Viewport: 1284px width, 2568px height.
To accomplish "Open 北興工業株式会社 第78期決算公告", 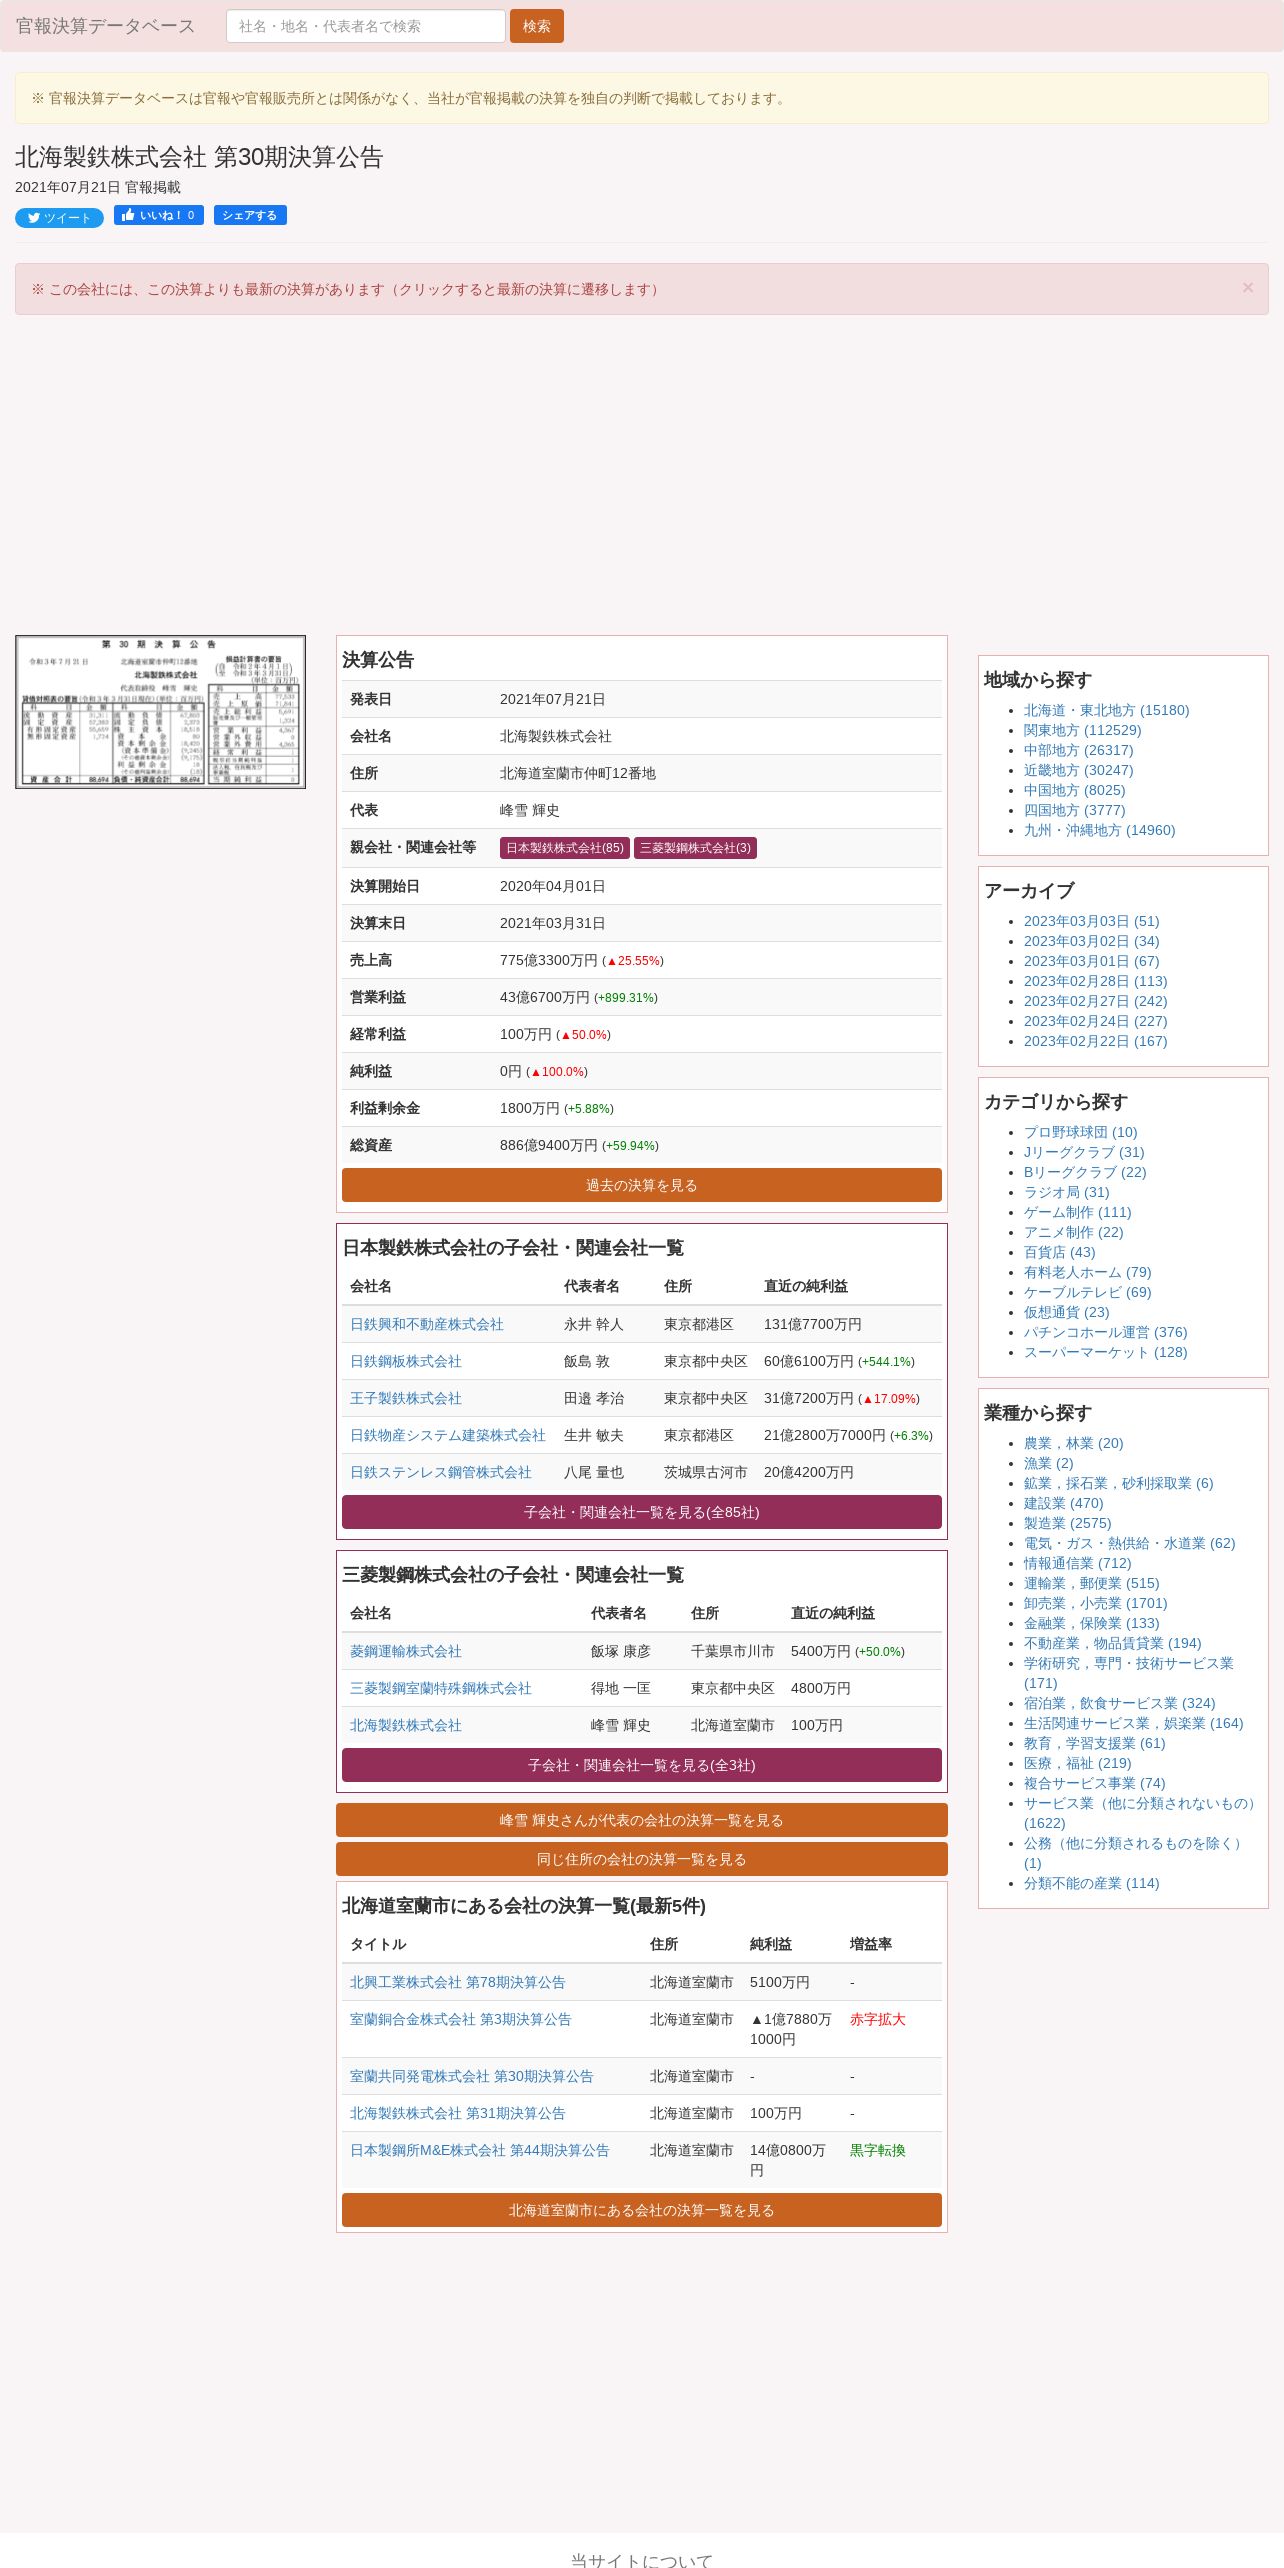I will 458,1982.
